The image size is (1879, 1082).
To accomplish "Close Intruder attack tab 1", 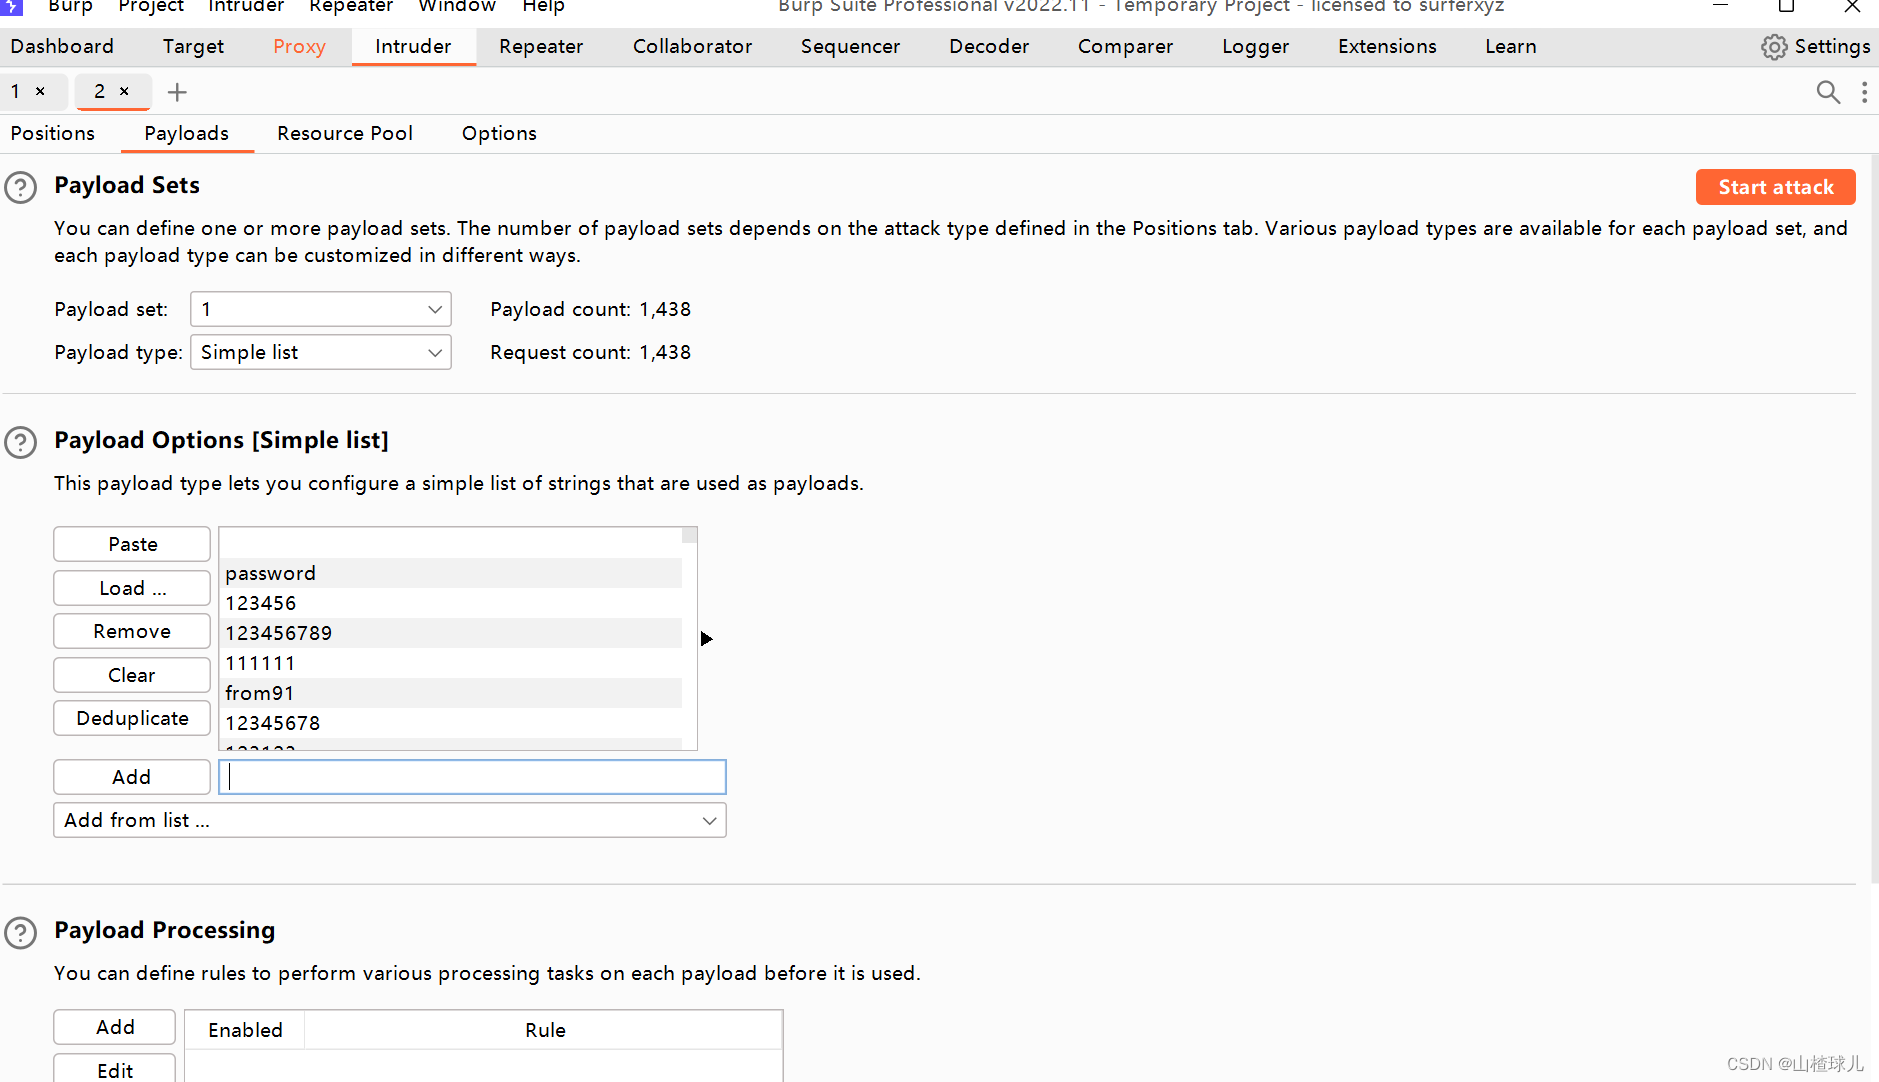I will 40,91.
